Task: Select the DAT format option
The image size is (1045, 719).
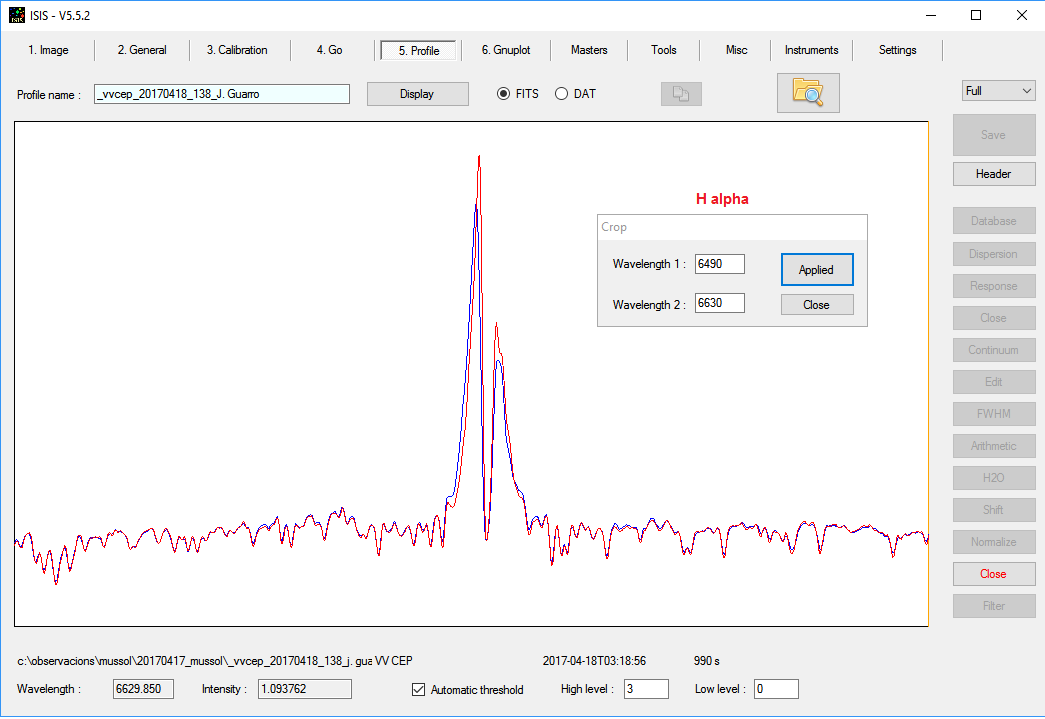Action: (x=561, y=94)
